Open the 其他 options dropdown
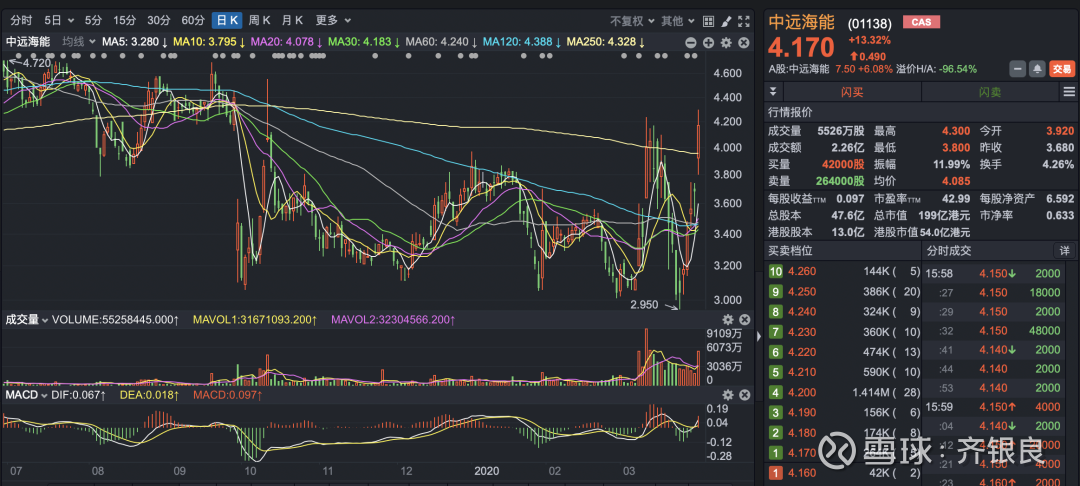1080x486 pixels. tap(678, 21)
